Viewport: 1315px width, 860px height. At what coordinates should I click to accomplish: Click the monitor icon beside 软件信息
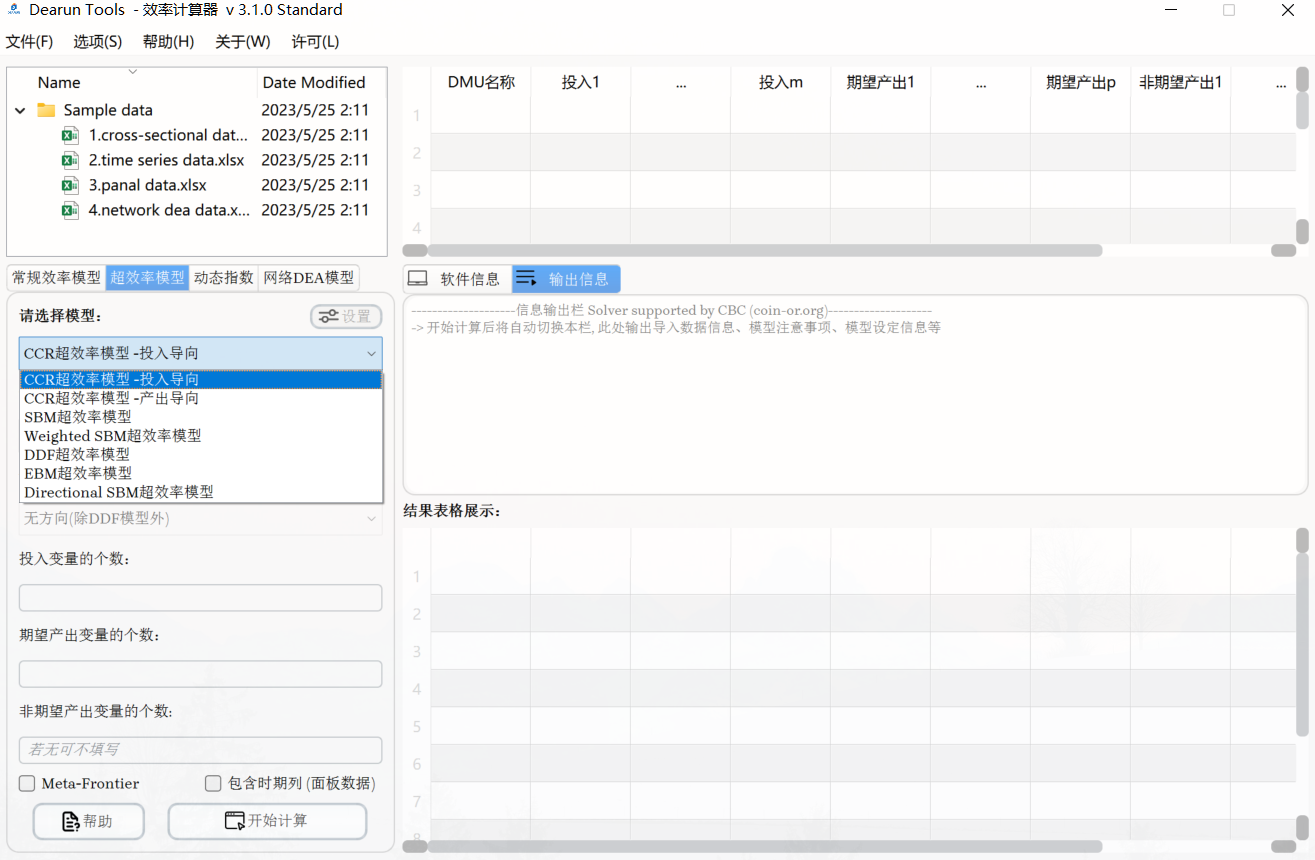pos(418,279)
